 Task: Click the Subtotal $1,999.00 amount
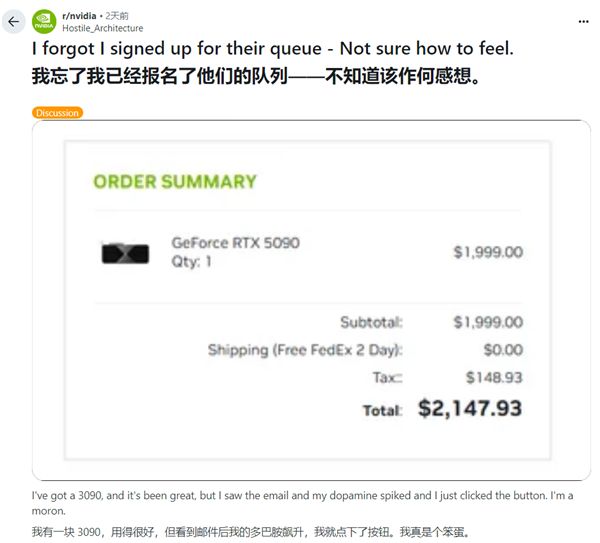pos(488,322)
